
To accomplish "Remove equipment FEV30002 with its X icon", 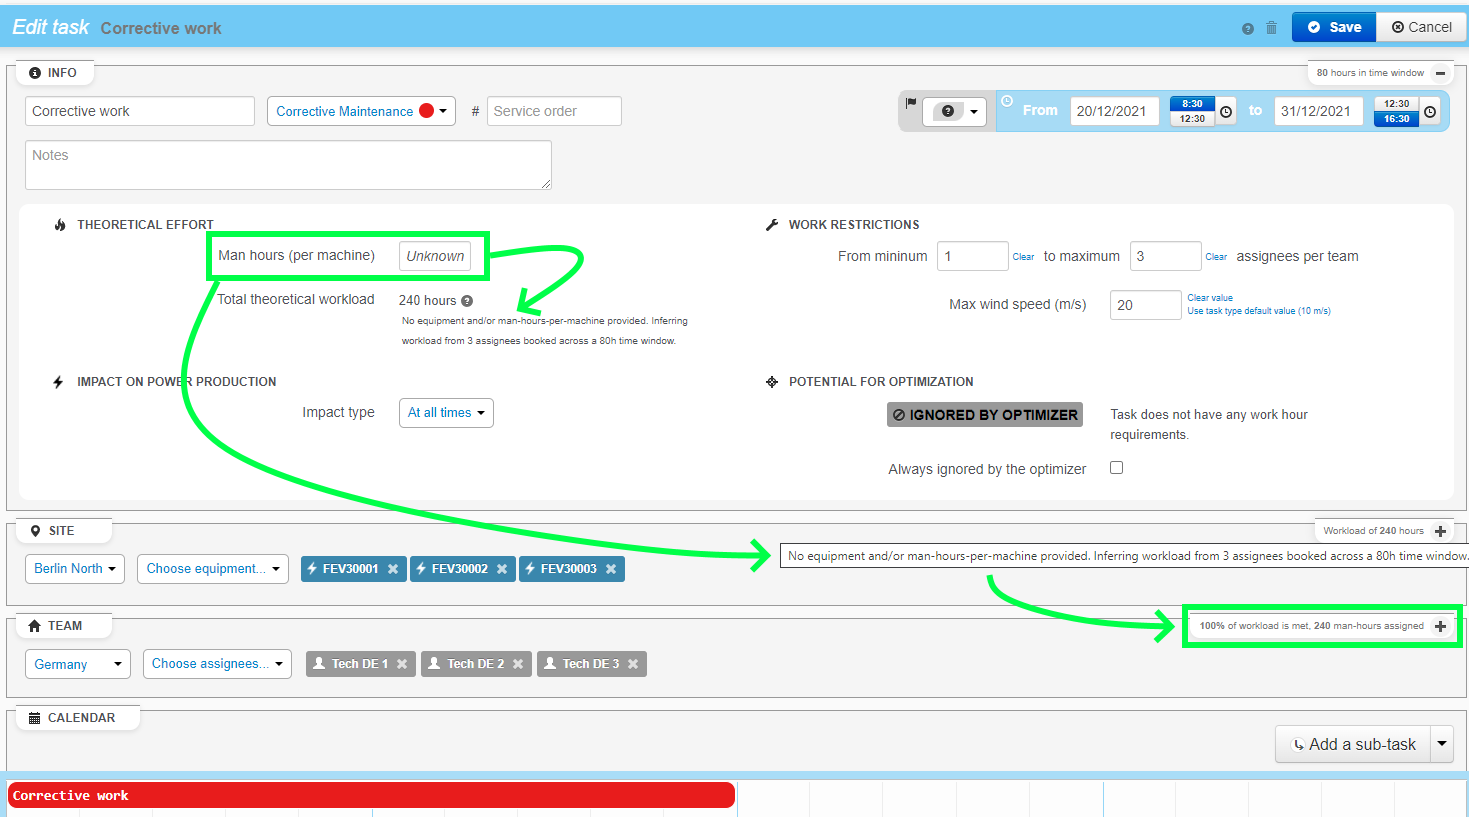I will click(502, 569).
